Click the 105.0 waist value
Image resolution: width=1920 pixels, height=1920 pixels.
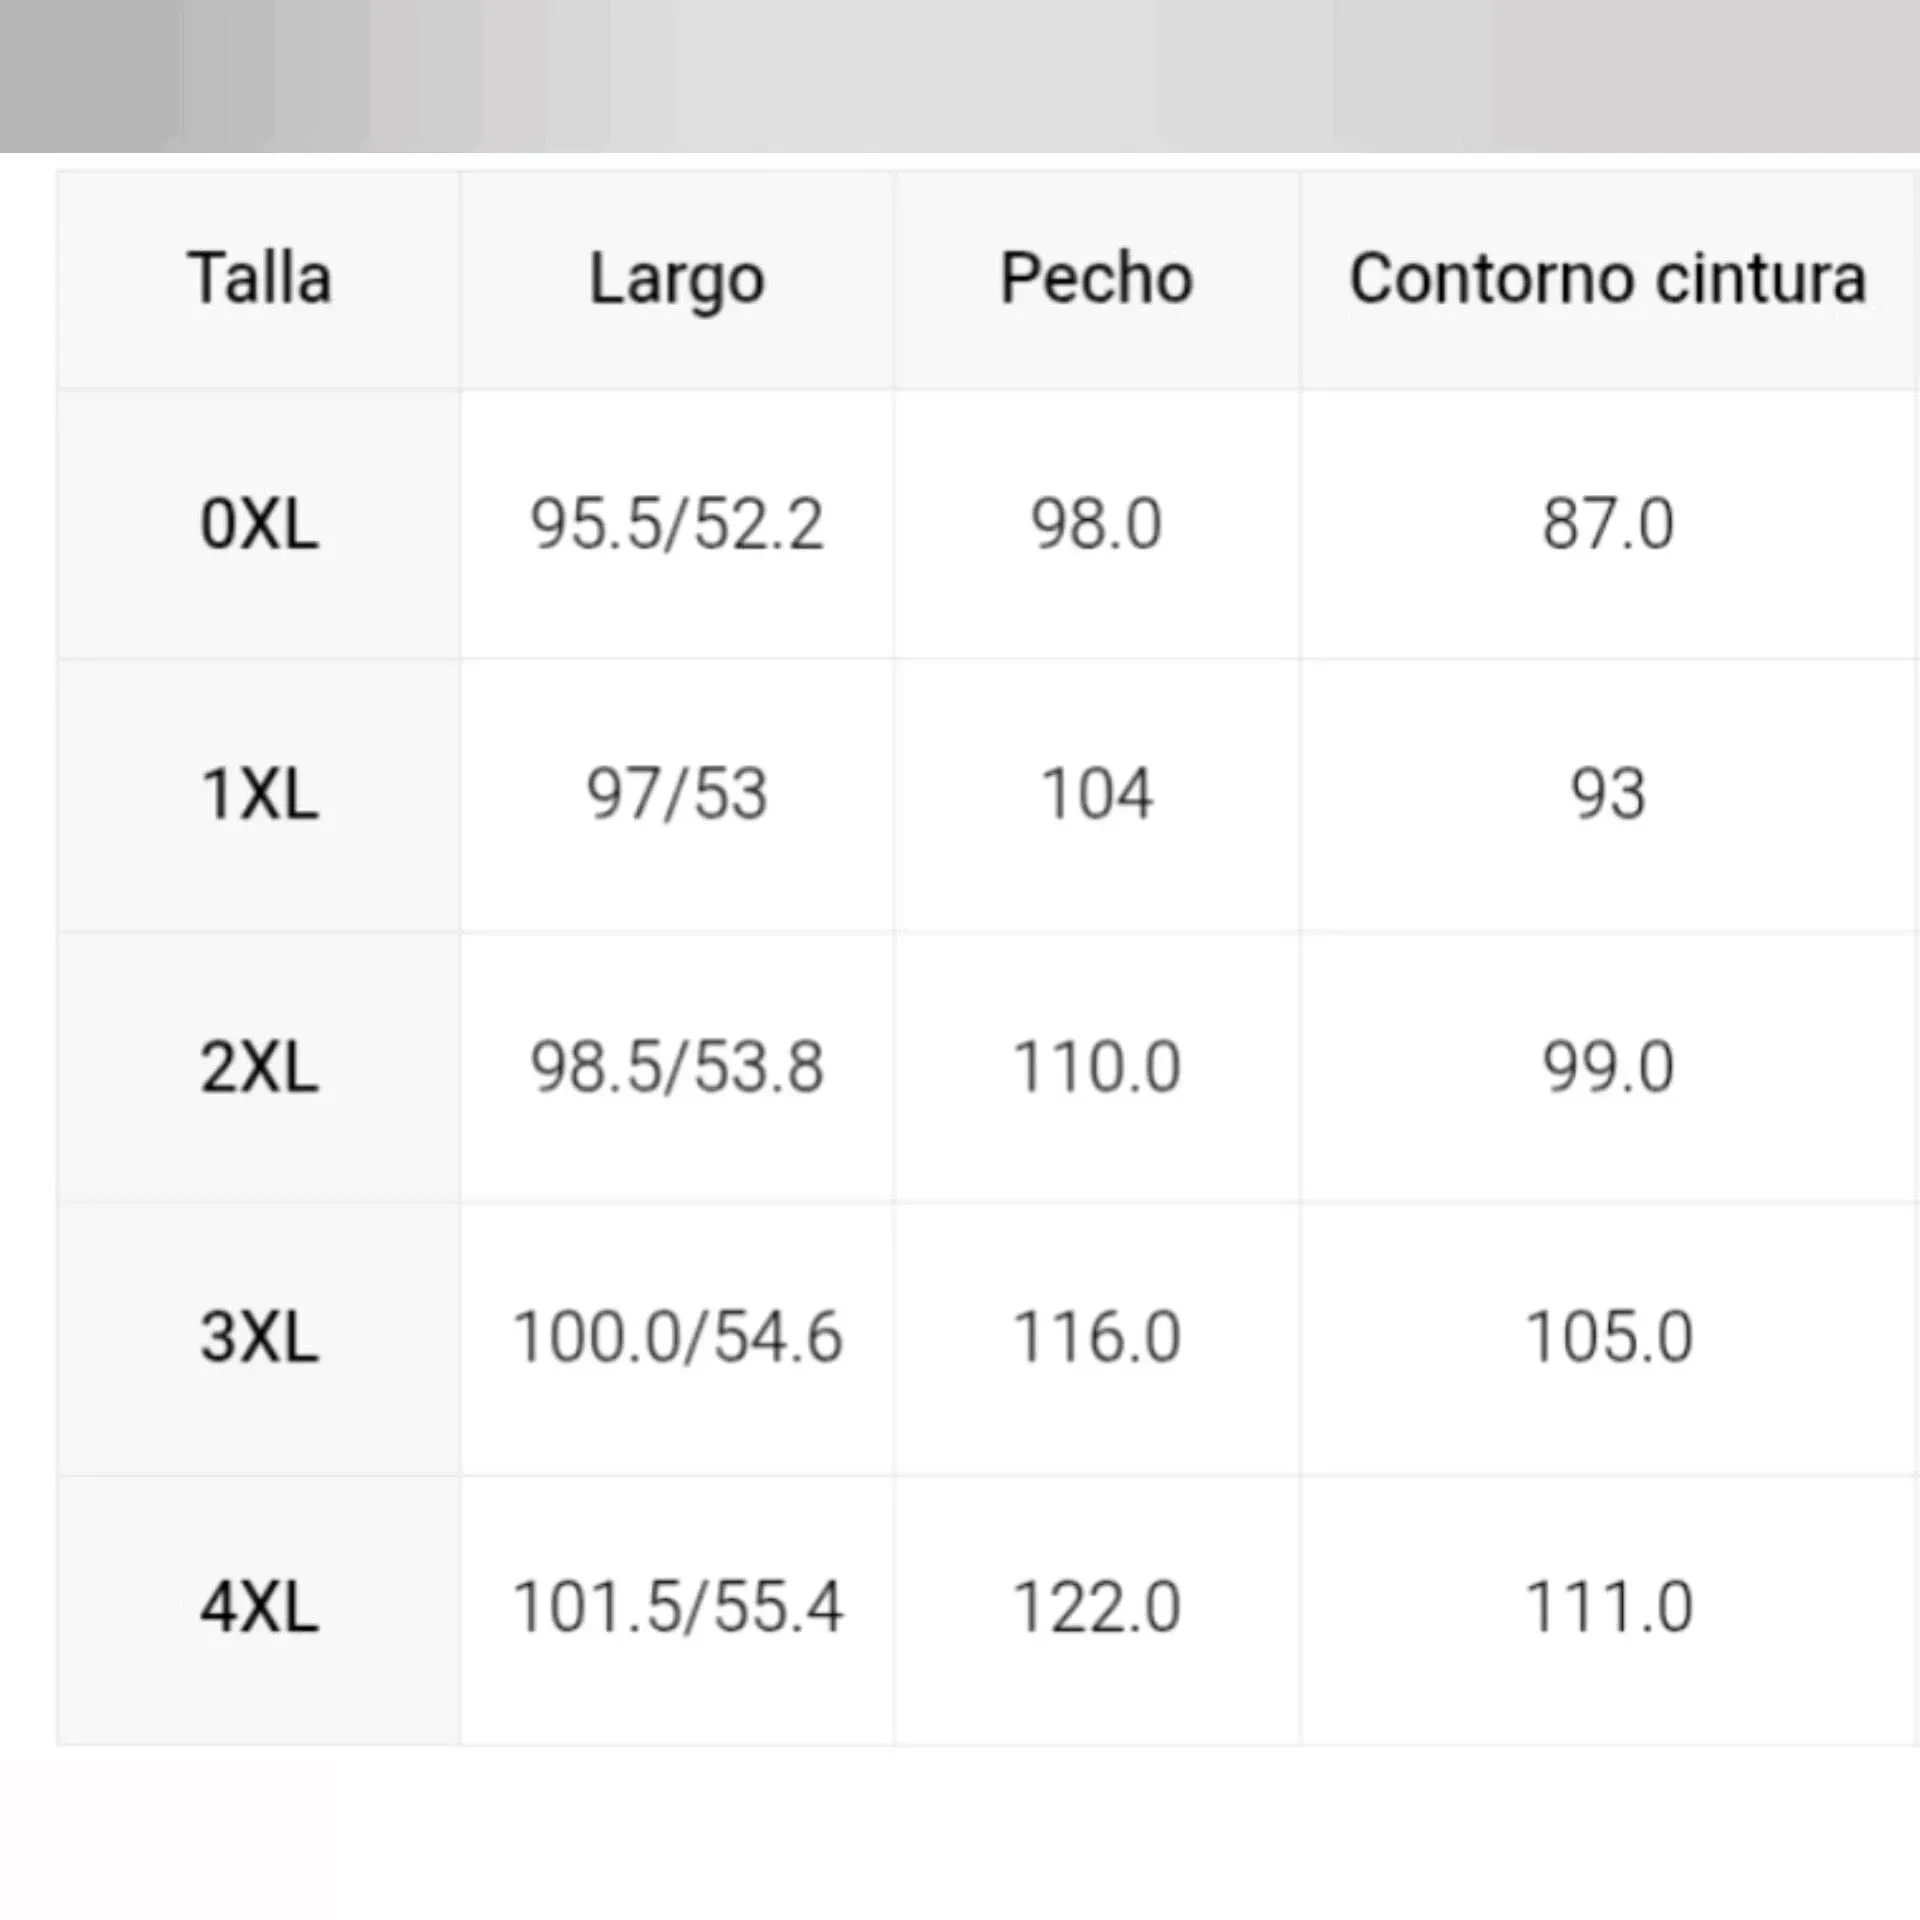tap(1607, 1337)
